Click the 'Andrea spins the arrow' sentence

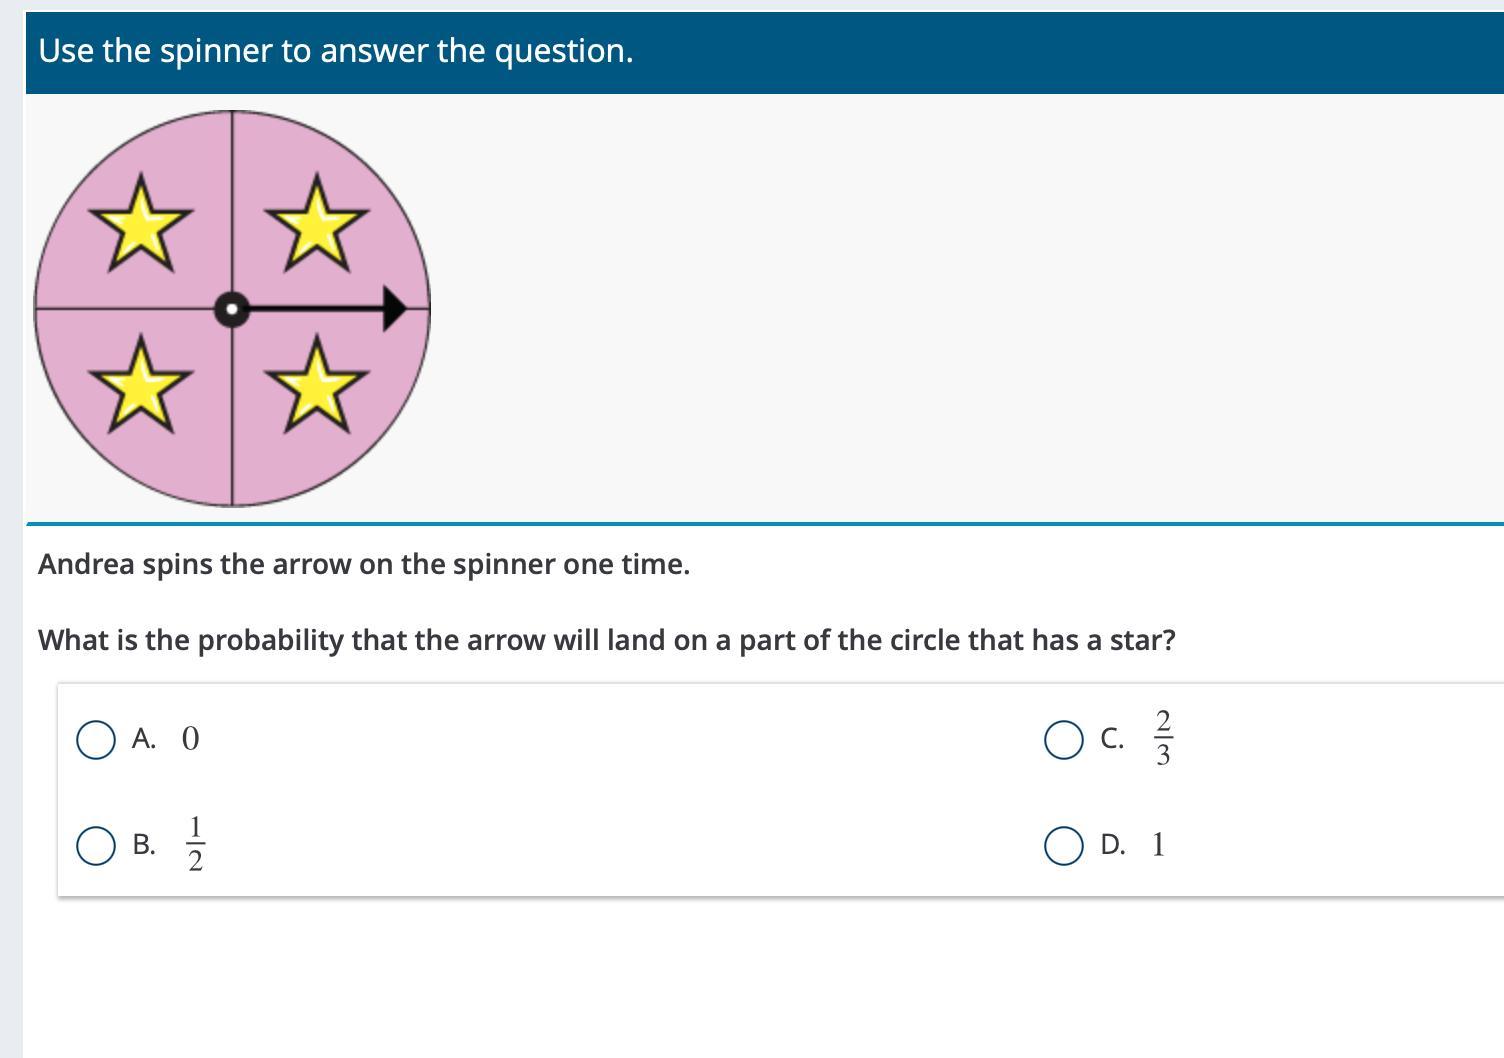coord(364,564)
